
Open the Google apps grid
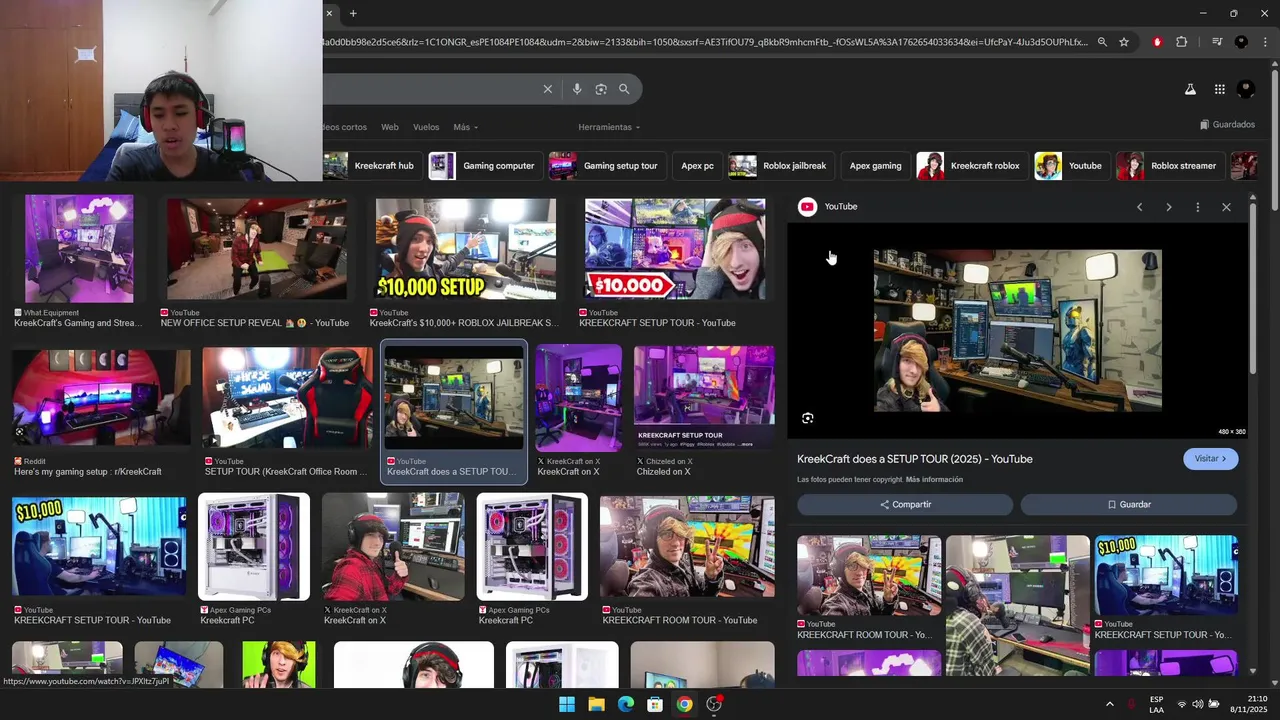[1220, 89]
